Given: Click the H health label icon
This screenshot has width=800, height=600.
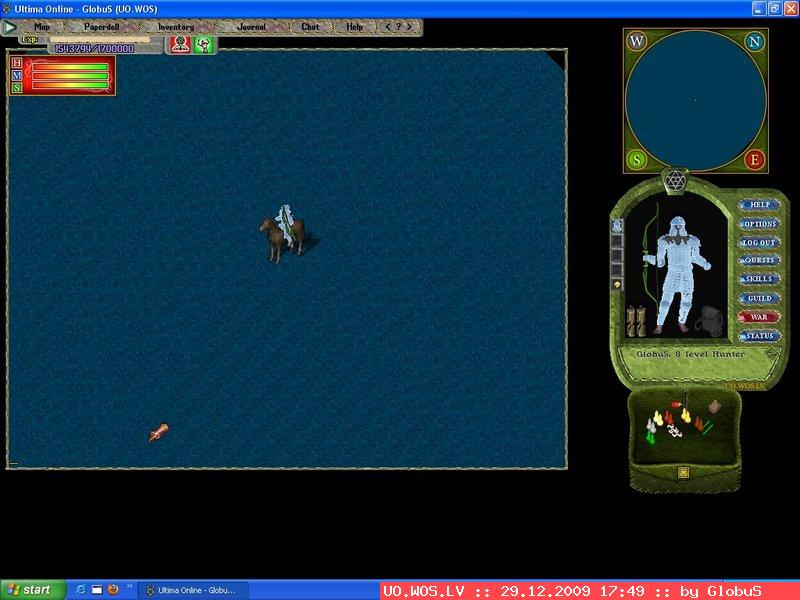Looking at the screenshot, I should click(17, 63).
